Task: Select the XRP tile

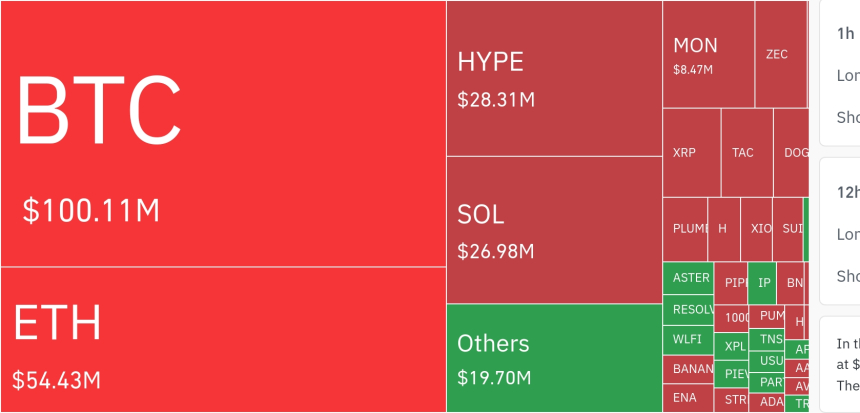Action: pos(691,153)
